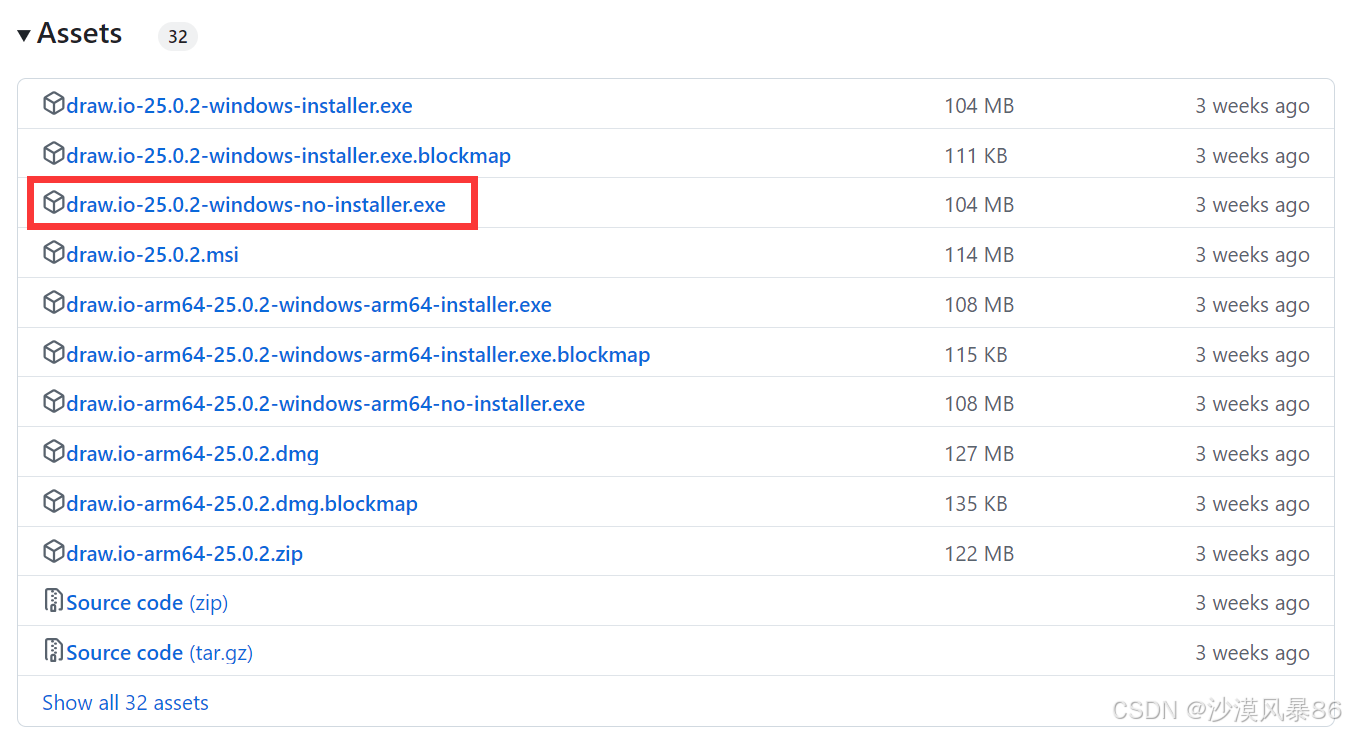This screenshot has height=732, width=1346.
Task: Download Source code (tar.gz)
Action: [x=159, y=653]
